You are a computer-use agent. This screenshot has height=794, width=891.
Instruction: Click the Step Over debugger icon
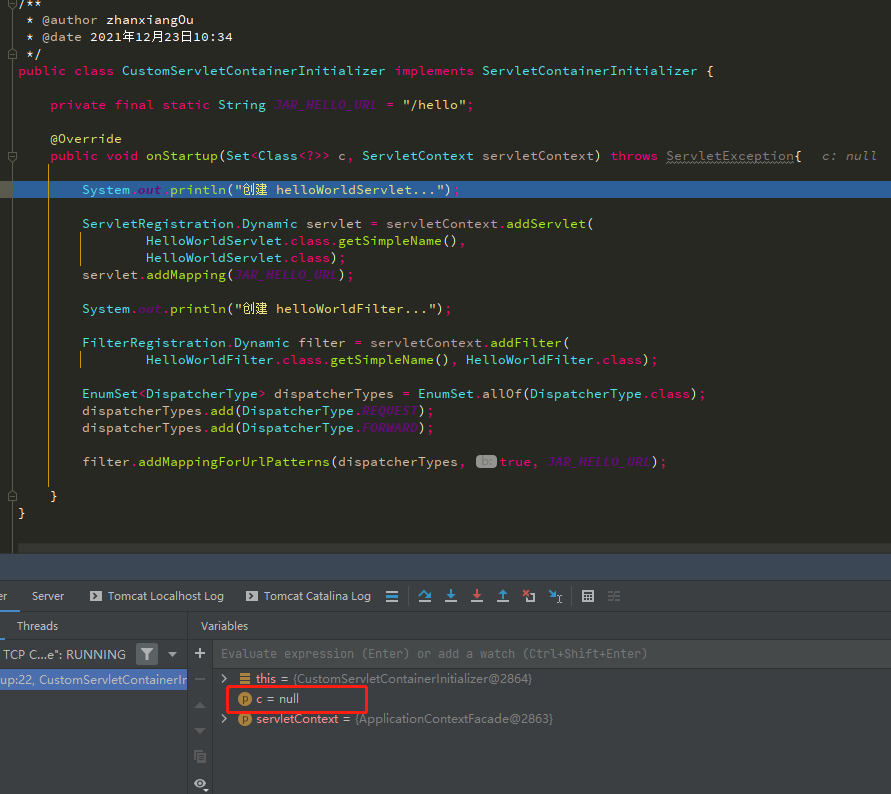[x=424, y=596]
